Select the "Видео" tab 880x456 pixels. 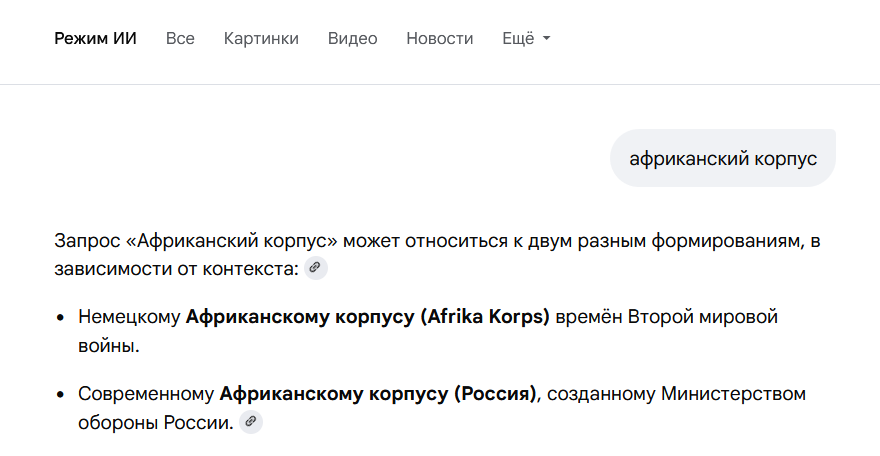click(352, 39)
